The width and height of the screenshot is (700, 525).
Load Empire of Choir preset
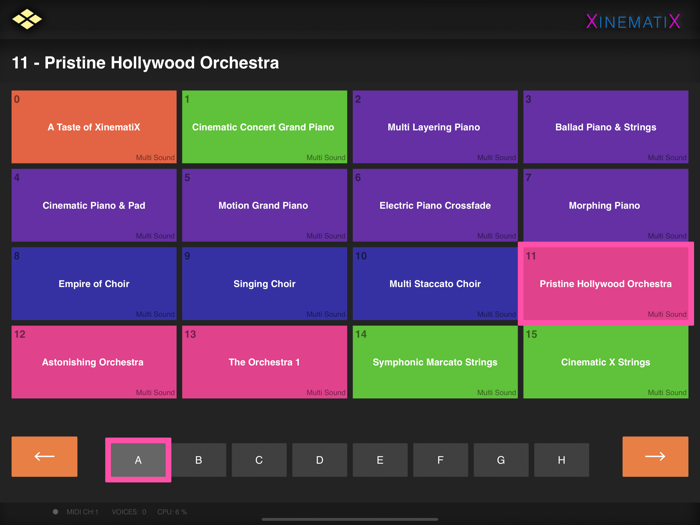pyautogui.click(x=94, y=283)
